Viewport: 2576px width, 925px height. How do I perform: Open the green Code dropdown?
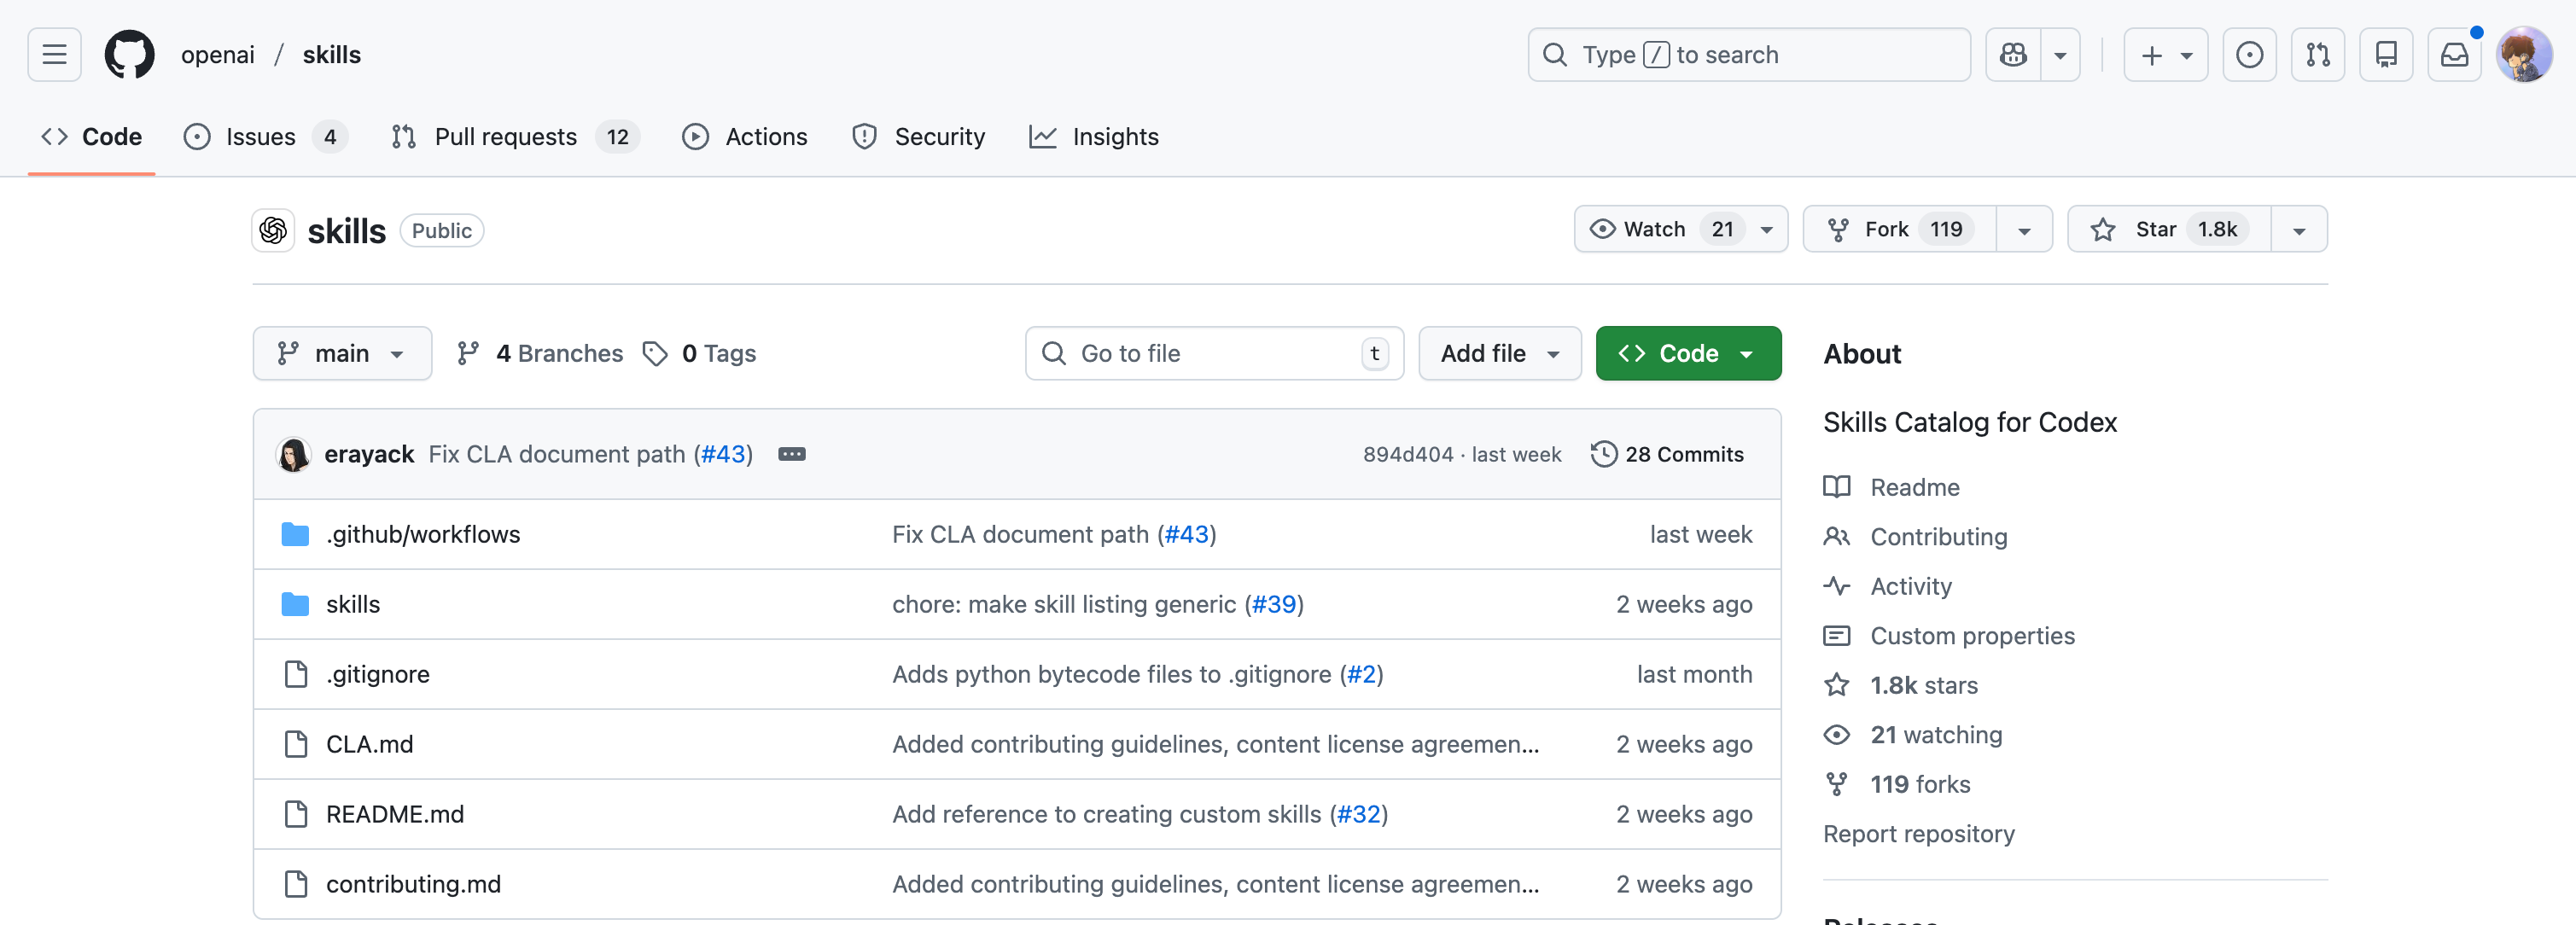coord(1687,353)
